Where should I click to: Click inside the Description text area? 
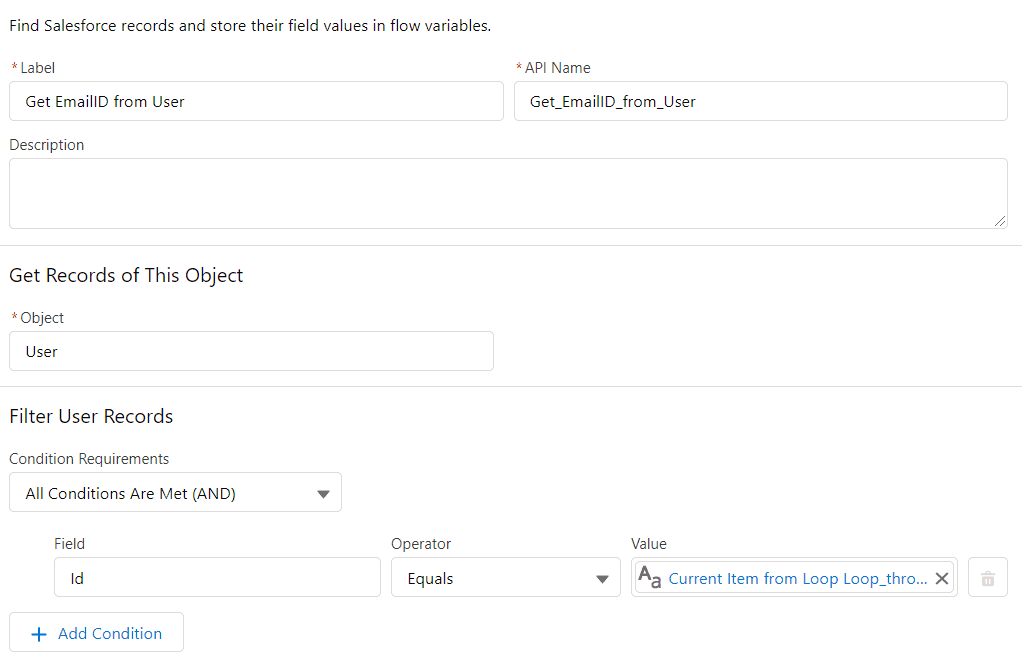(508, 194)
